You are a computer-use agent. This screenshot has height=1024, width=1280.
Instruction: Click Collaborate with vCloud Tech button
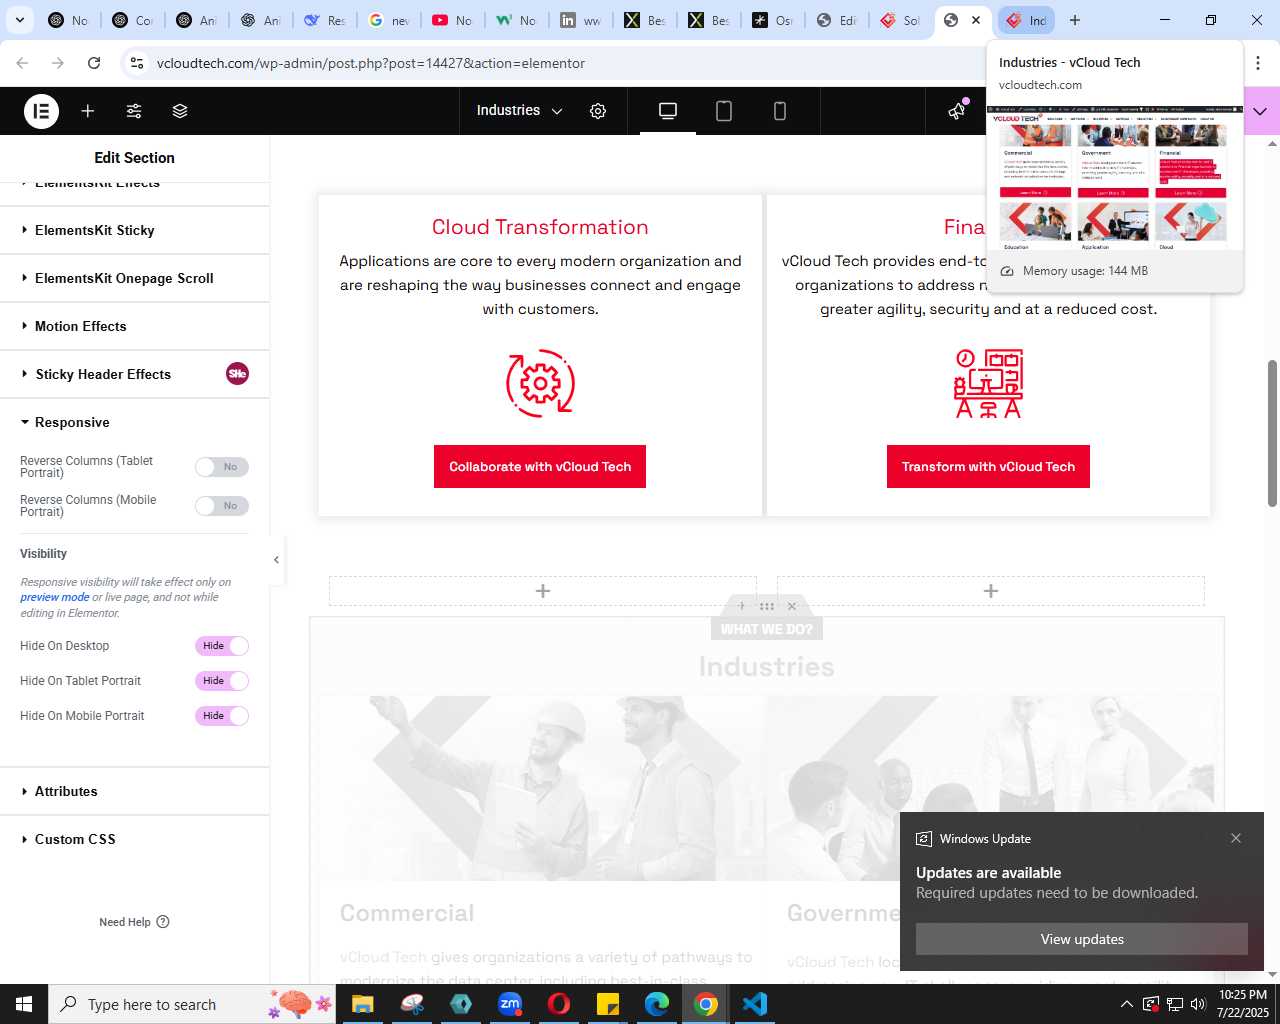(x=540, y=467)
